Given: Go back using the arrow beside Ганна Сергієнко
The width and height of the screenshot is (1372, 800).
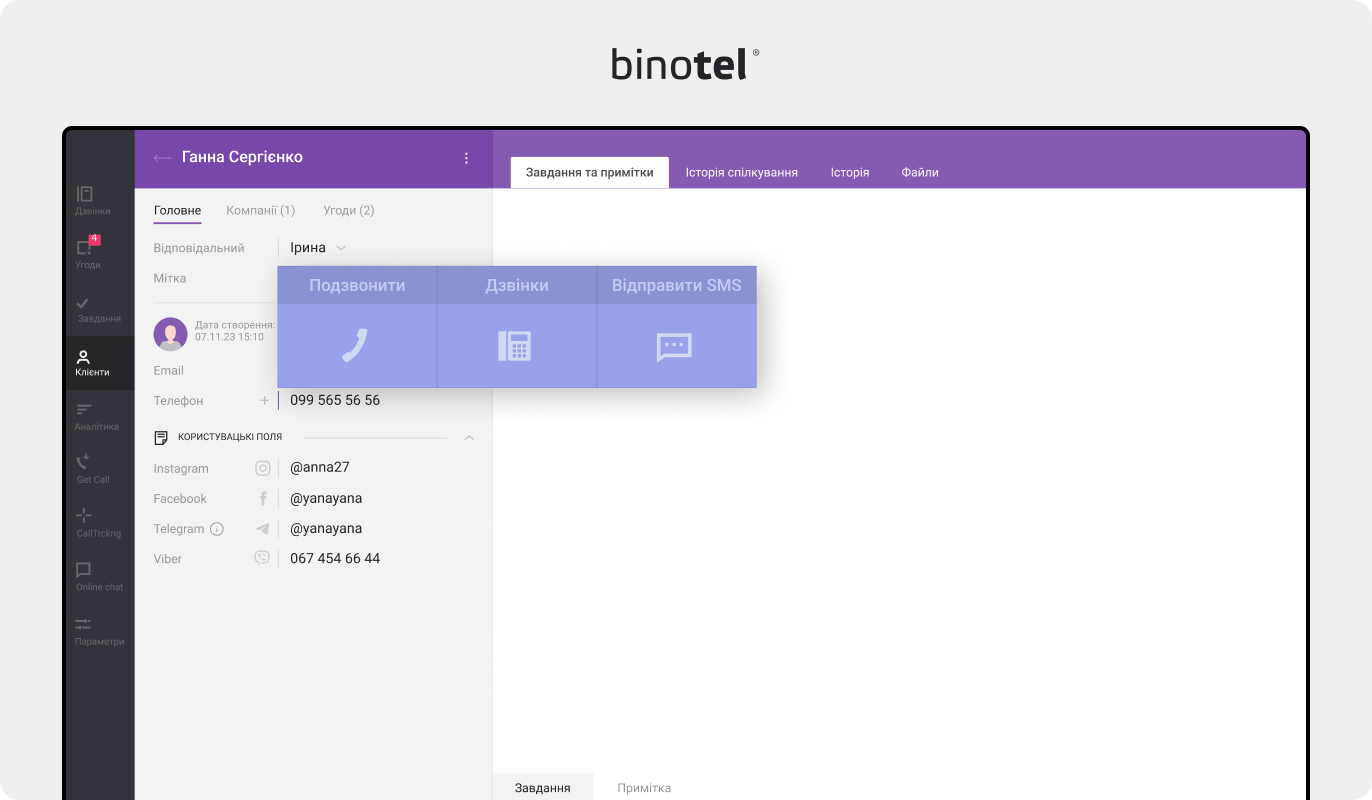Looking at the screenshot, I should coord(162,158).
